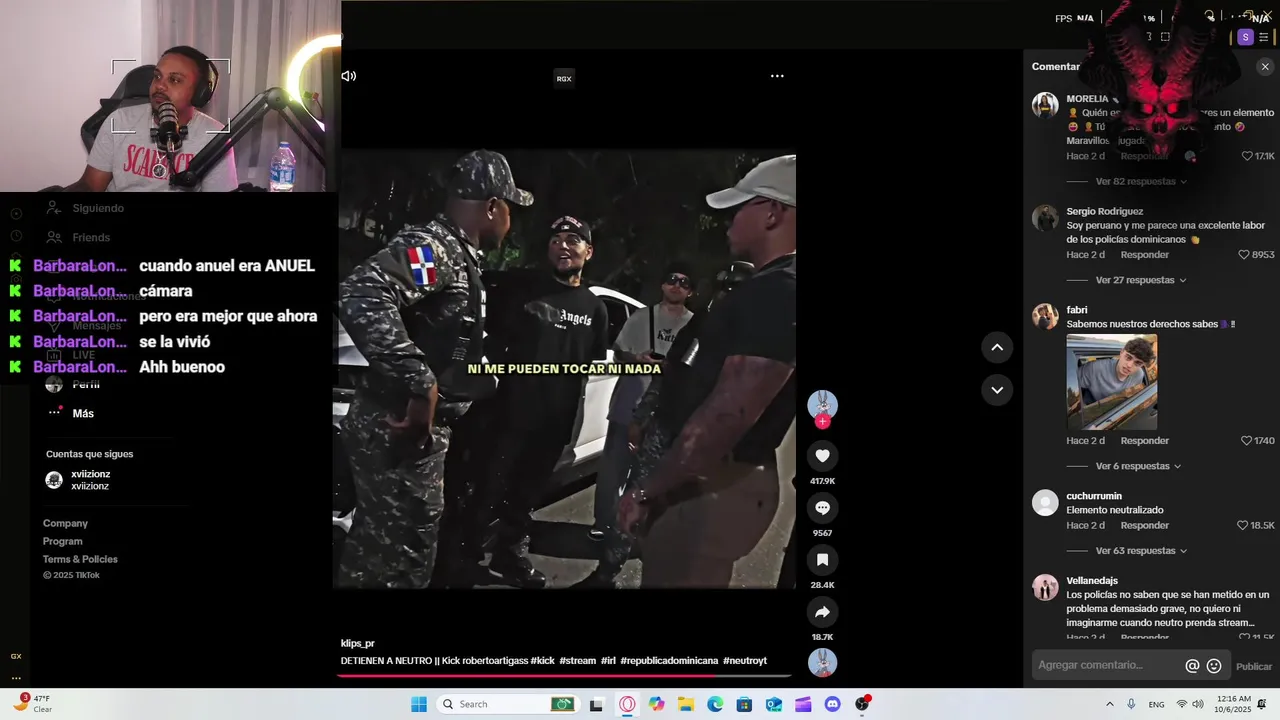
Task: Open MORELIA's profile picture
Action: (x=1045, y=105)
